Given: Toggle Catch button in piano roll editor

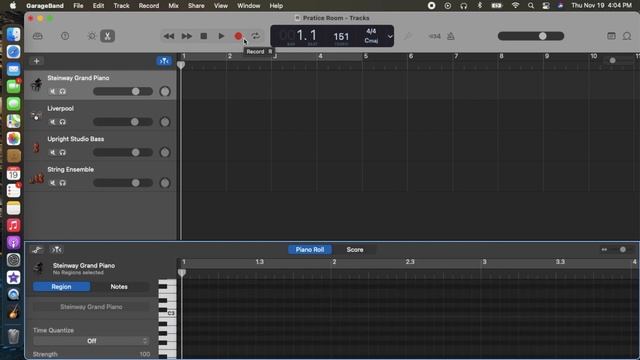Looking at the screenshot, I should pyautogui.click(x=57, y=249).
